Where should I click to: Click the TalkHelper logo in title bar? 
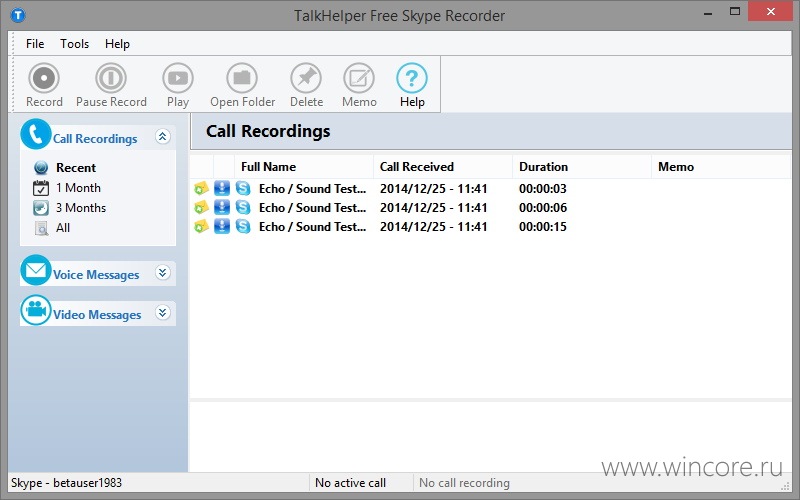pyautogui.click(x=18, y=15)
